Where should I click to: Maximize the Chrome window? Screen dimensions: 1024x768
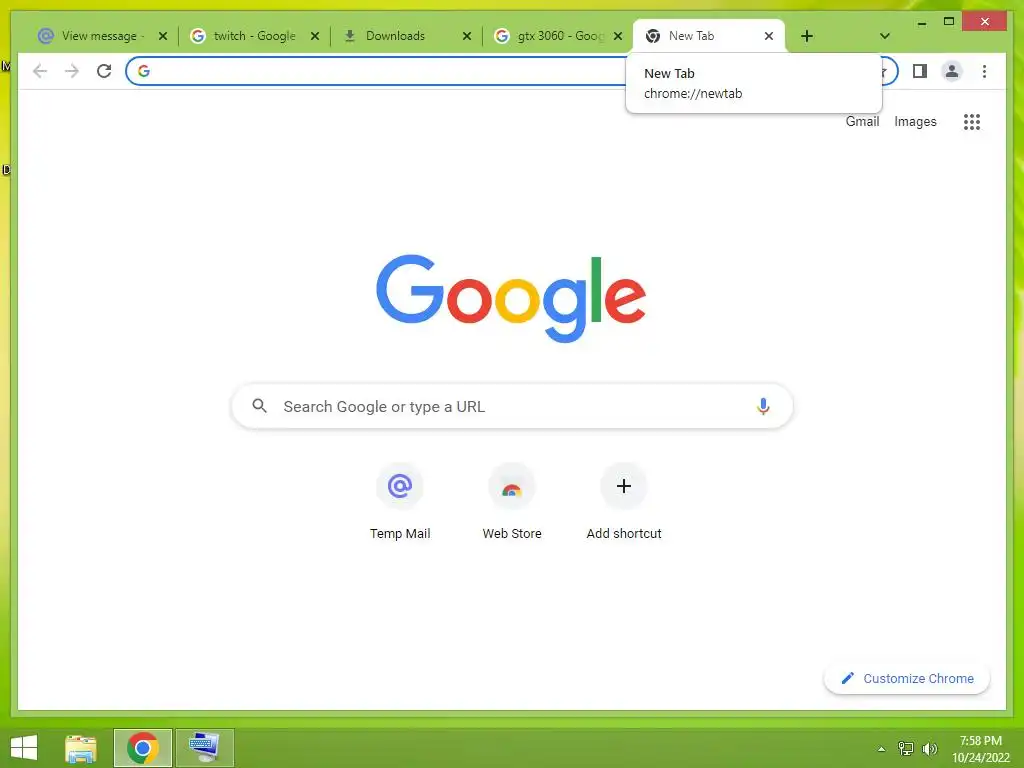tap(949, 22)
